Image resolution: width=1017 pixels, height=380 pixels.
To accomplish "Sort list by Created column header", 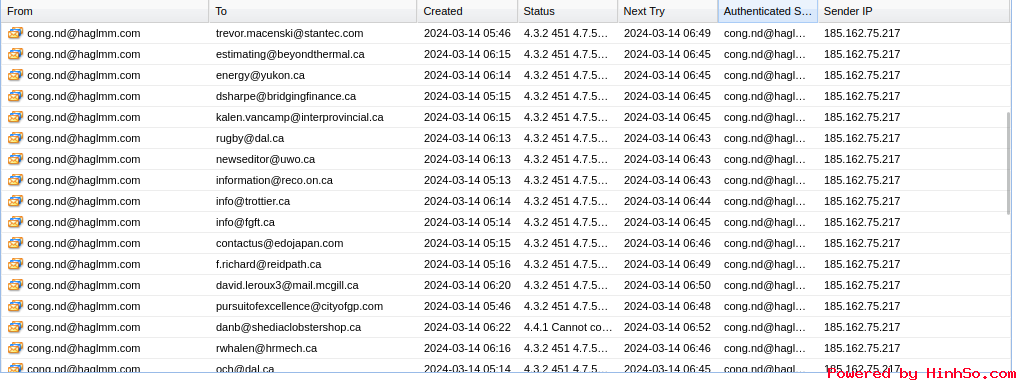I will tap(467, 11).
